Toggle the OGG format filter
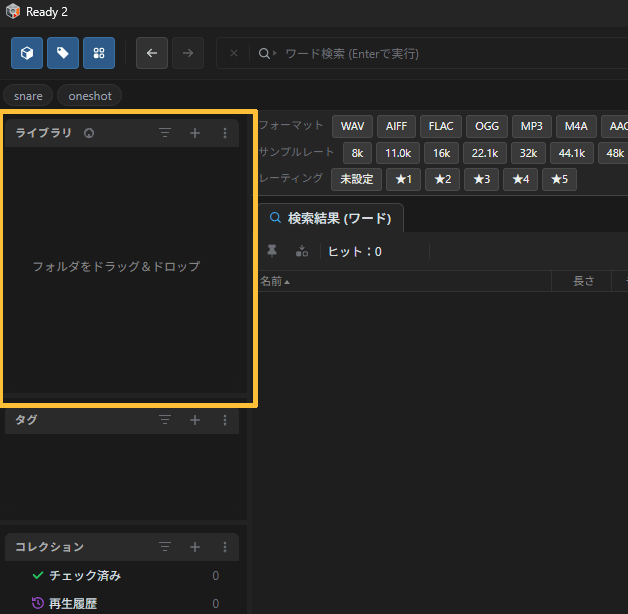The image size is (628, 614). point(487,126)
